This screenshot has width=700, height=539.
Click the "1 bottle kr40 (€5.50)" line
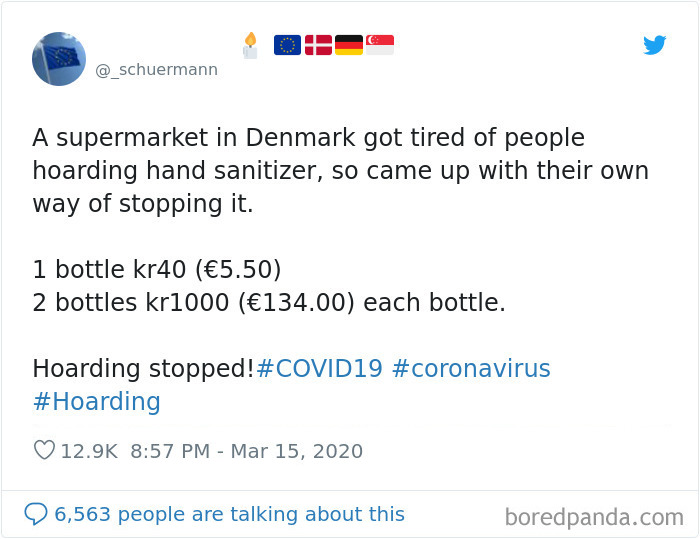coord(156,269)
